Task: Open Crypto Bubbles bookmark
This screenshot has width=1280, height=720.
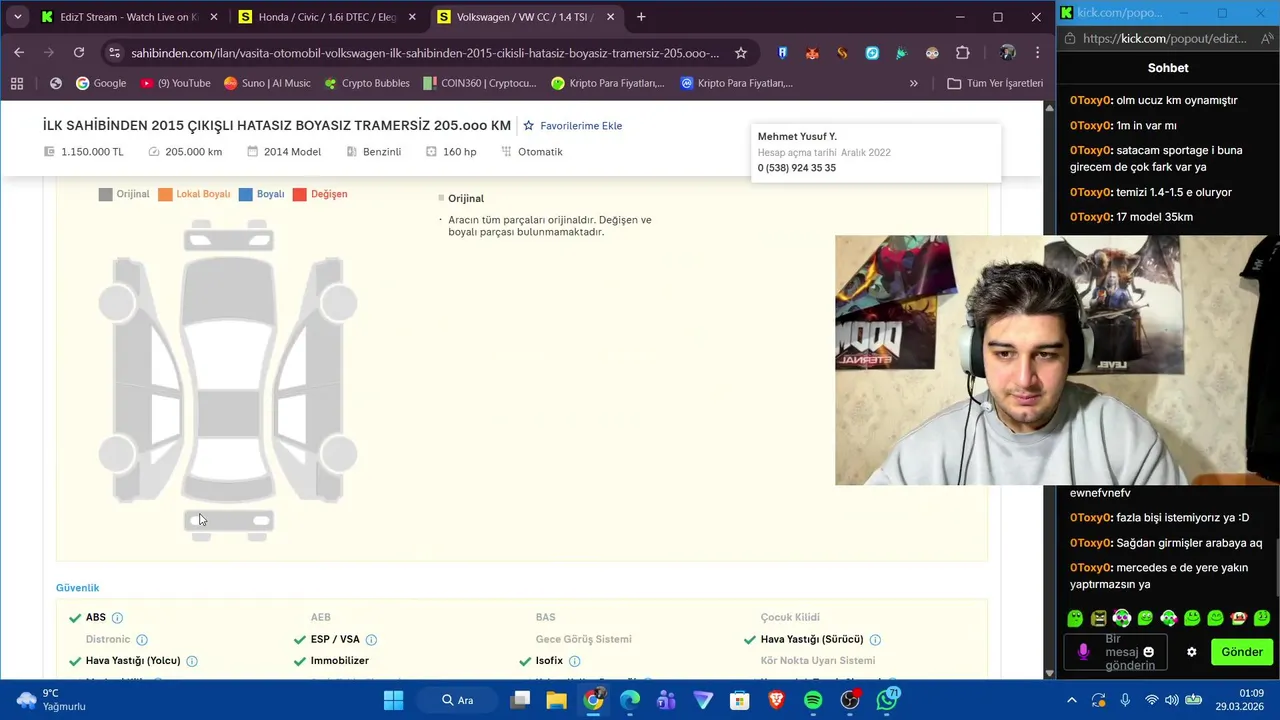Action: coord(367,83)
